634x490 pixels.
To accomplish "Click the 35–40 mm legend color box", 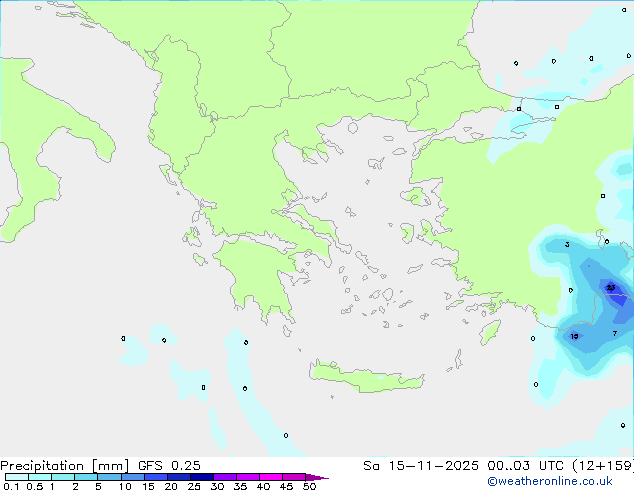I will pos(247,477).
